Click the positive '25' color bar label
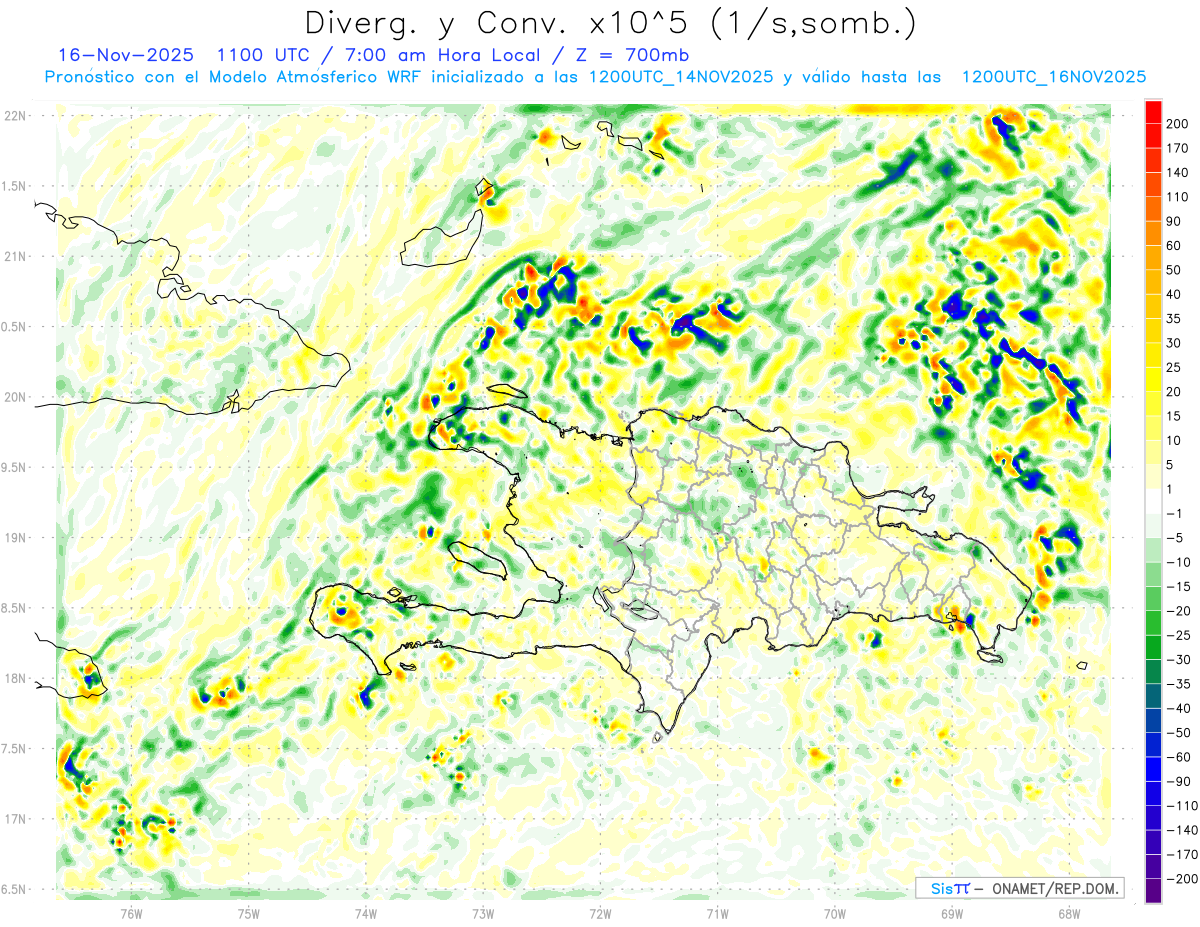This screenshot has height=927, width=1200. coord(1174,367)
